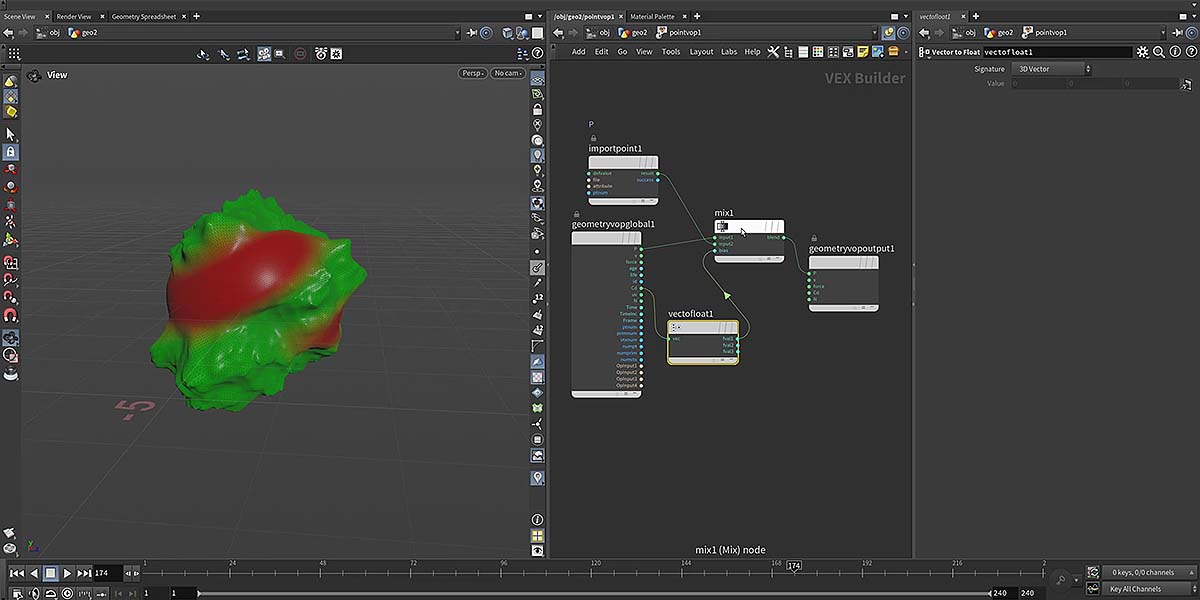Toggle real-time playback icon below playbar
Viewport: 1200px width, 600px height.
coord(67,594)
